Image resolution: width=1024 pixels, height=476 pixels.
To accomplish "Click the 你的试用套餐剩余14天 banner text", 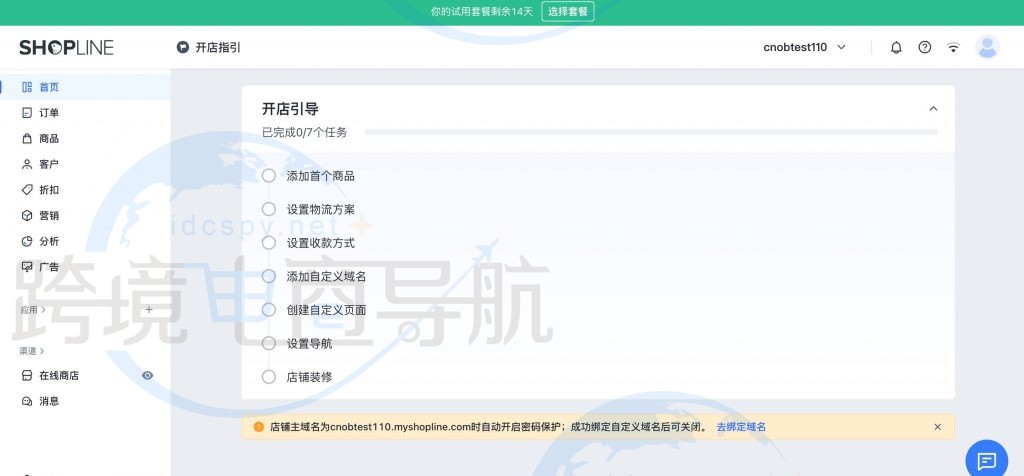I will tap(482, 12).
